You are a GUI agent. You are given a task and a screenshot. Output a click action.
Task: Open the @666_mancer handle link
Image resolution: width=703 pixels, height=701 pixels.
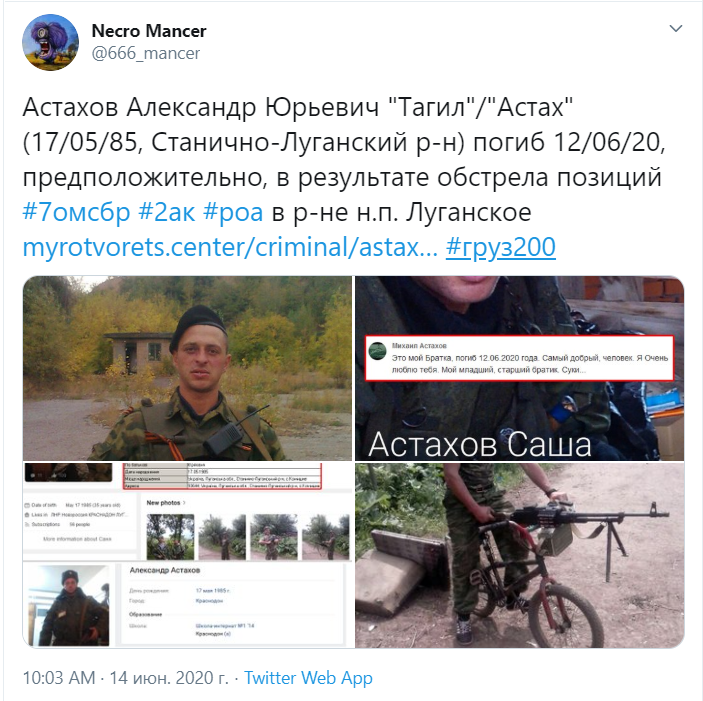pos(146,53)
